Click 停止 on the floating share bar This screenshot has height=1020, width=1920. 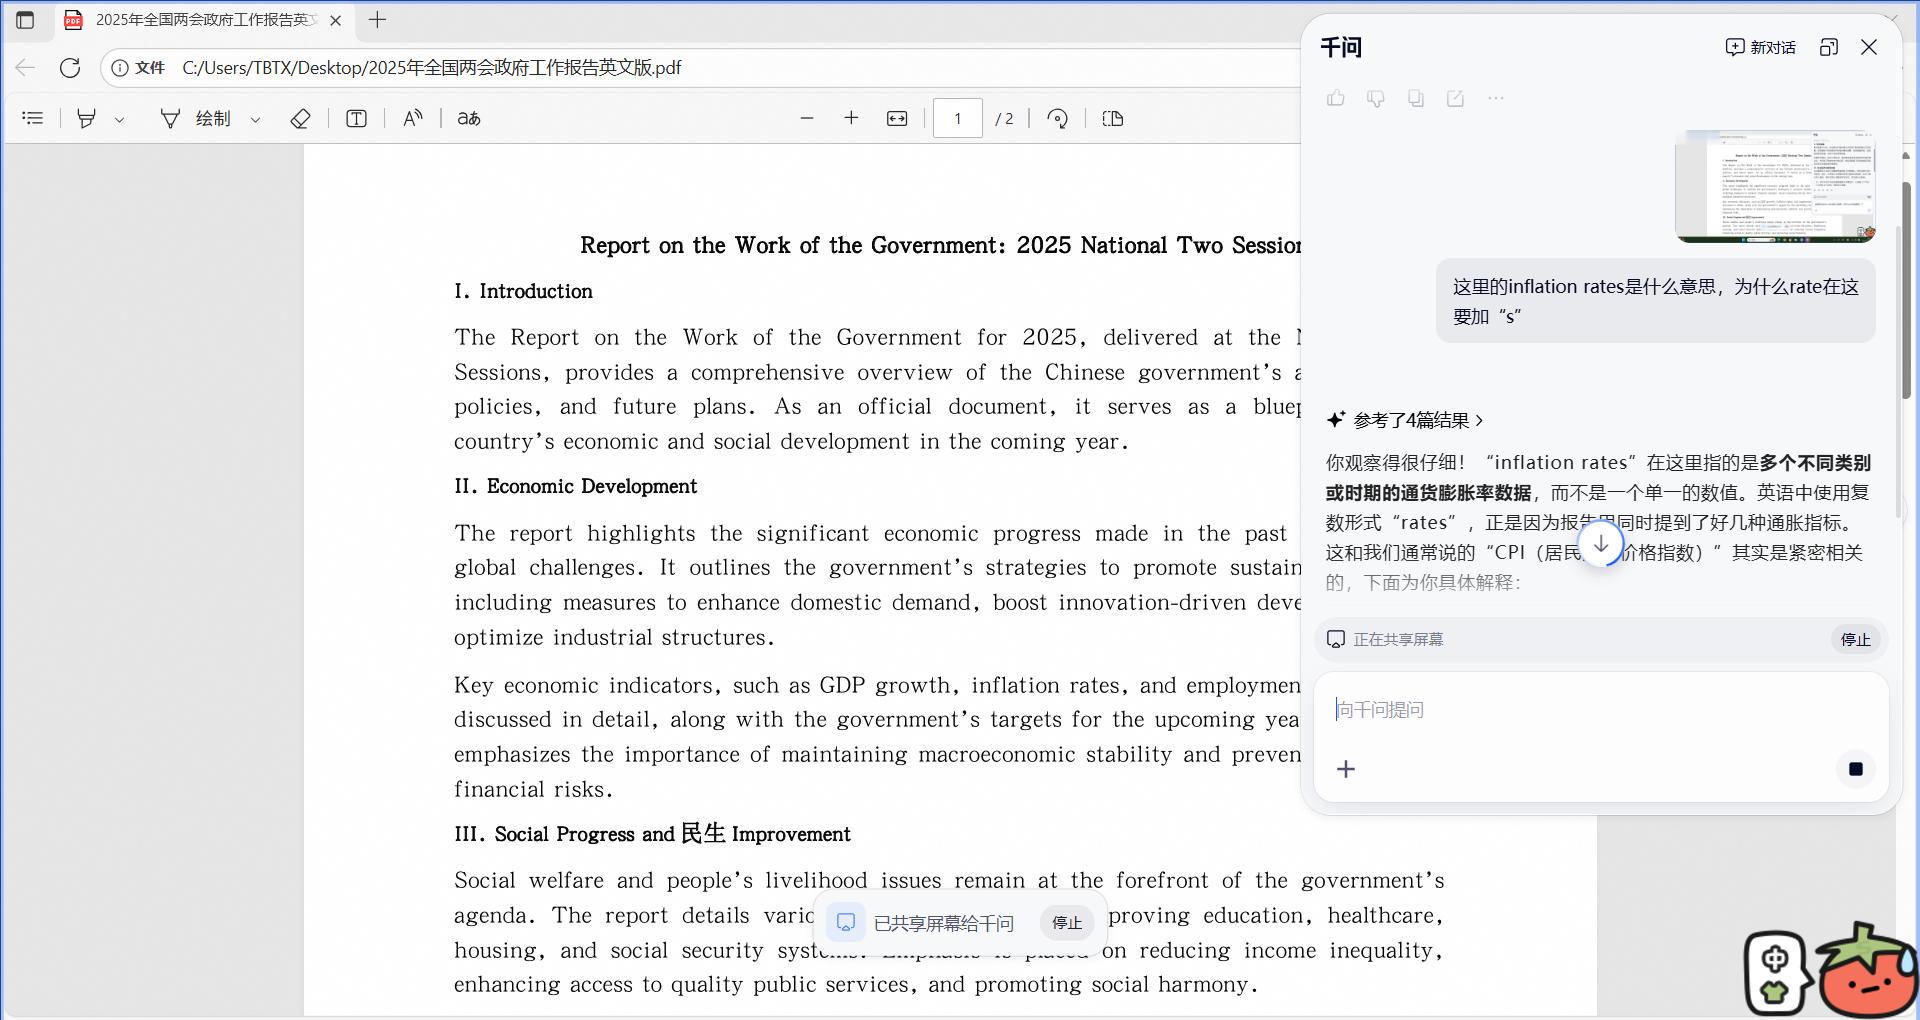coord(1067,922)
